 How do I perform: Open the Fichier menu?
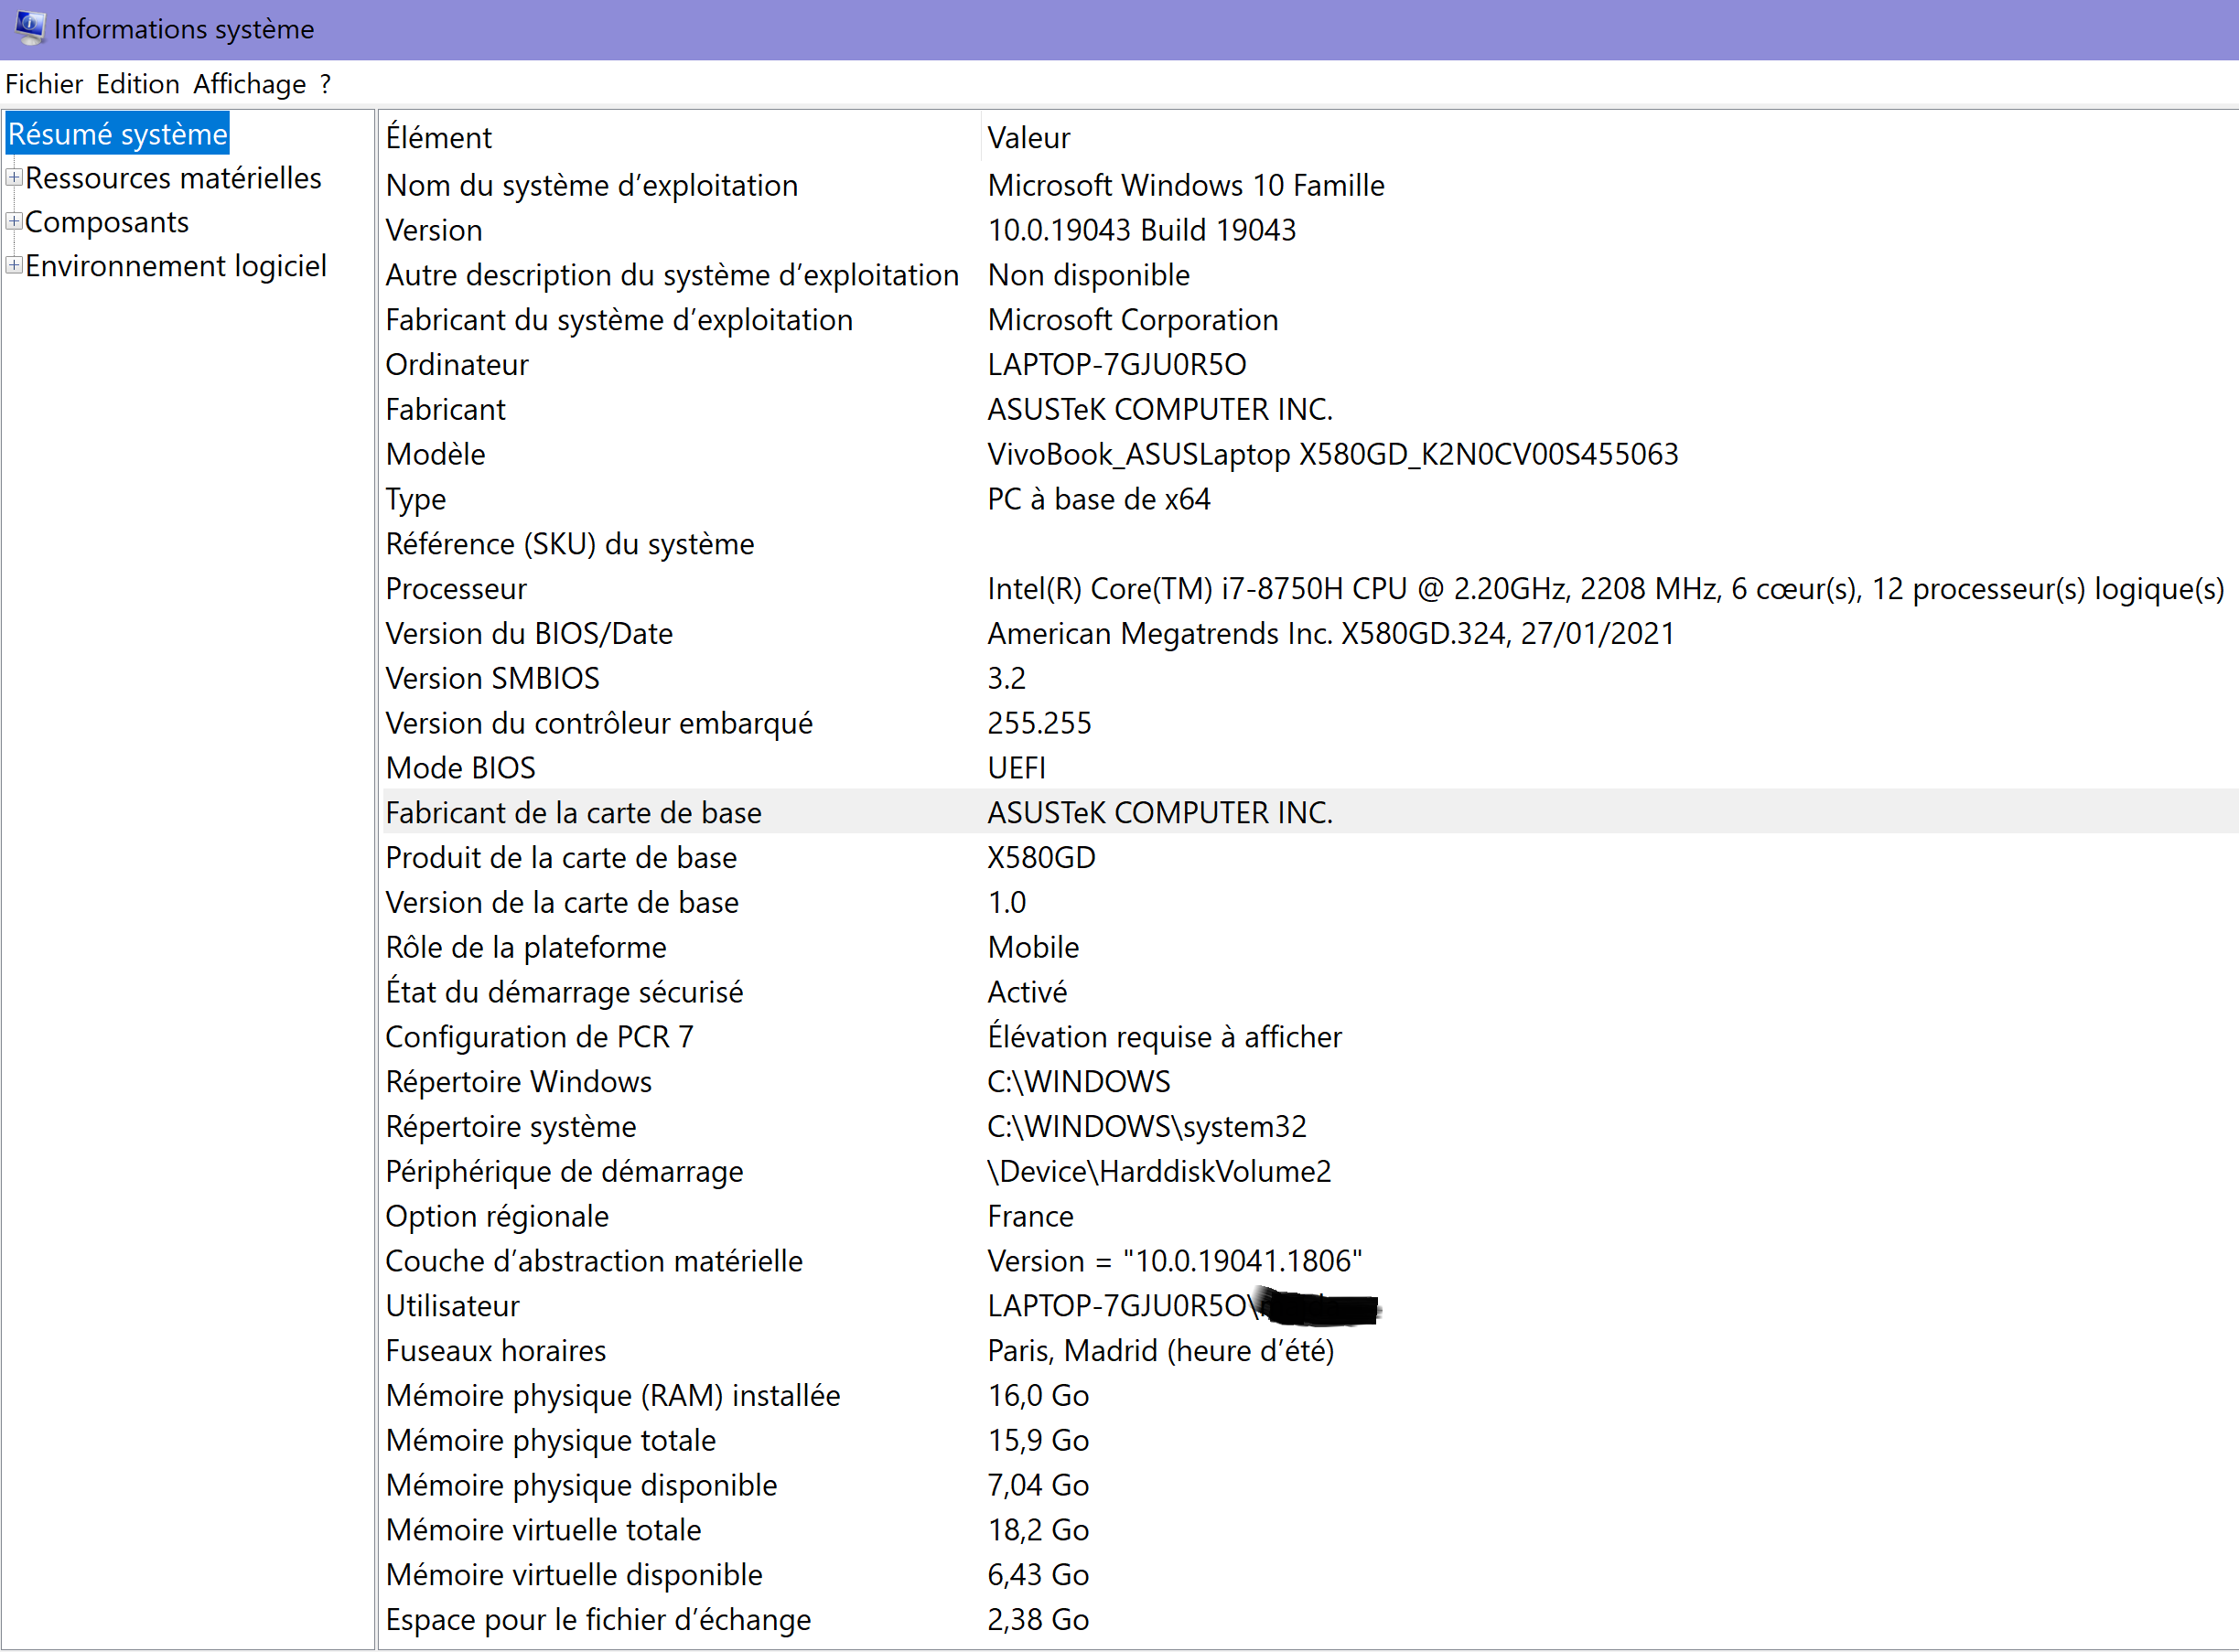tap(44, 84)
